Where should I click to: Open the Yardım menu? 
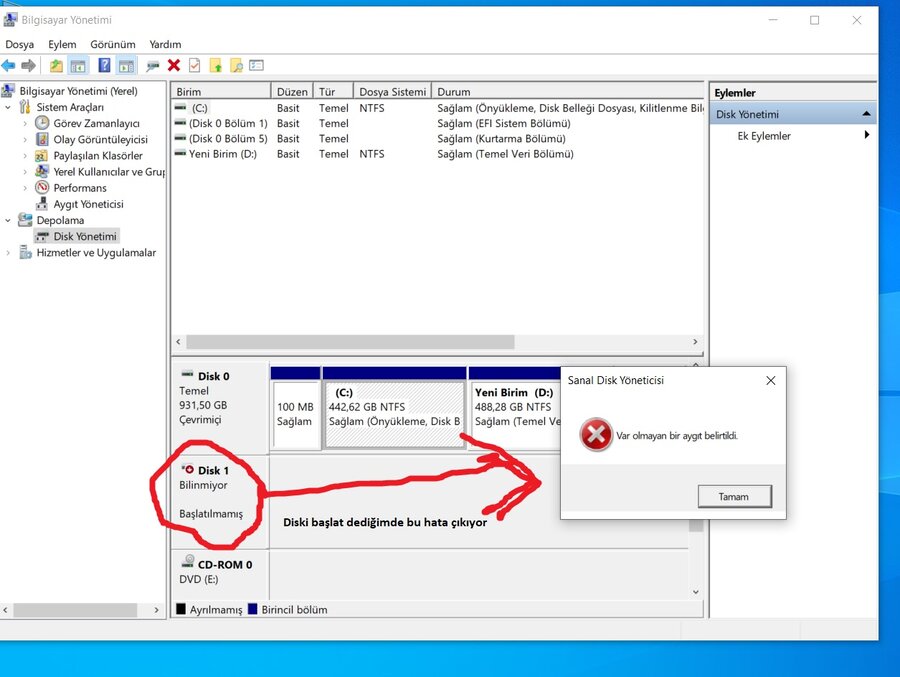165,44
